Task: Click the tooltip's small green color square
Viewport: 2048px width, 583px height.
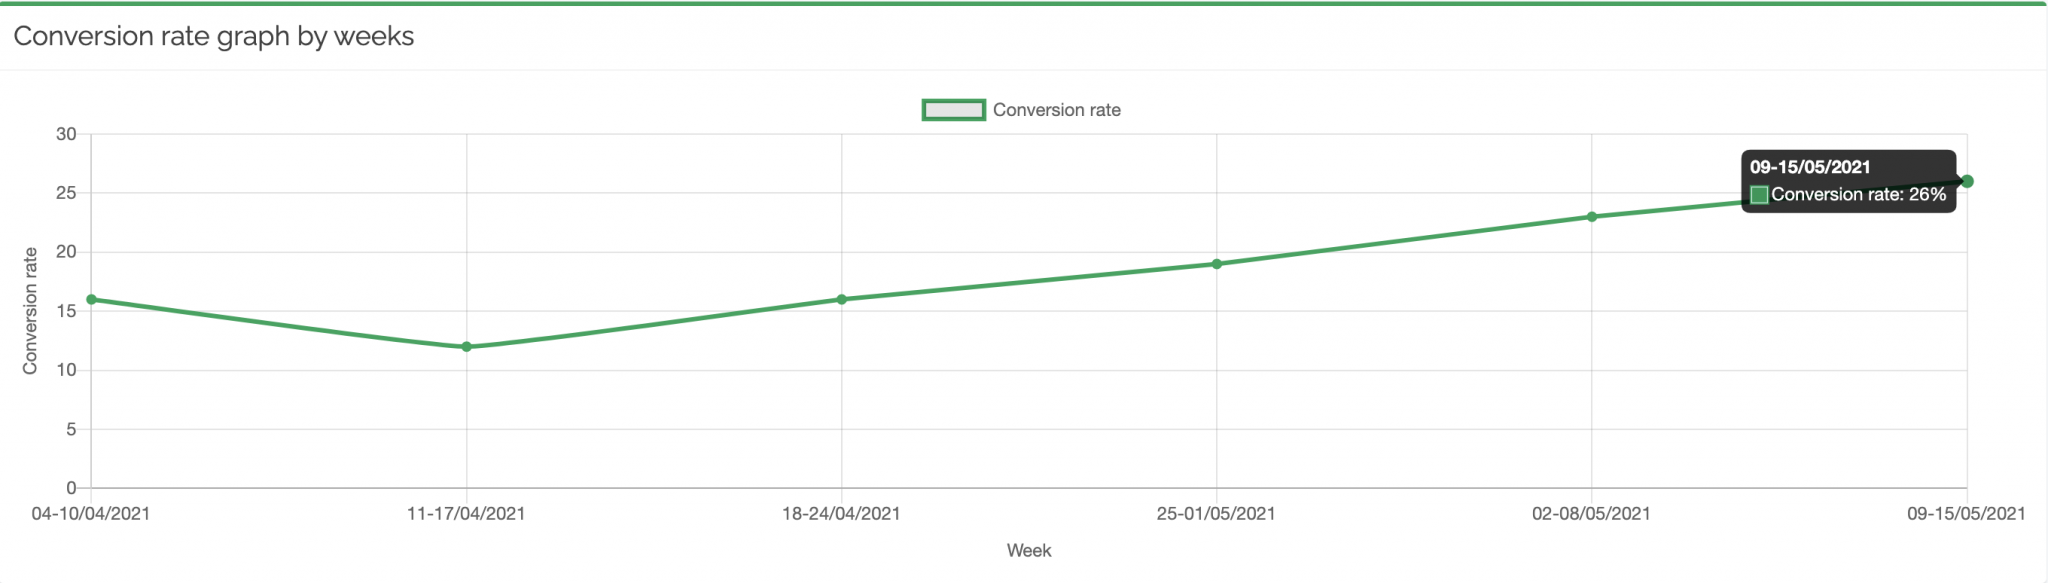Action: [1759, 195]
